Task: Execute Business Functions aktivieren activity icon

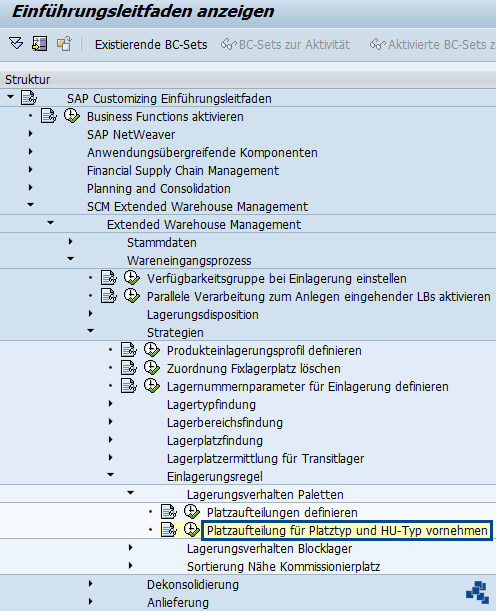Action: click(72, 116)
